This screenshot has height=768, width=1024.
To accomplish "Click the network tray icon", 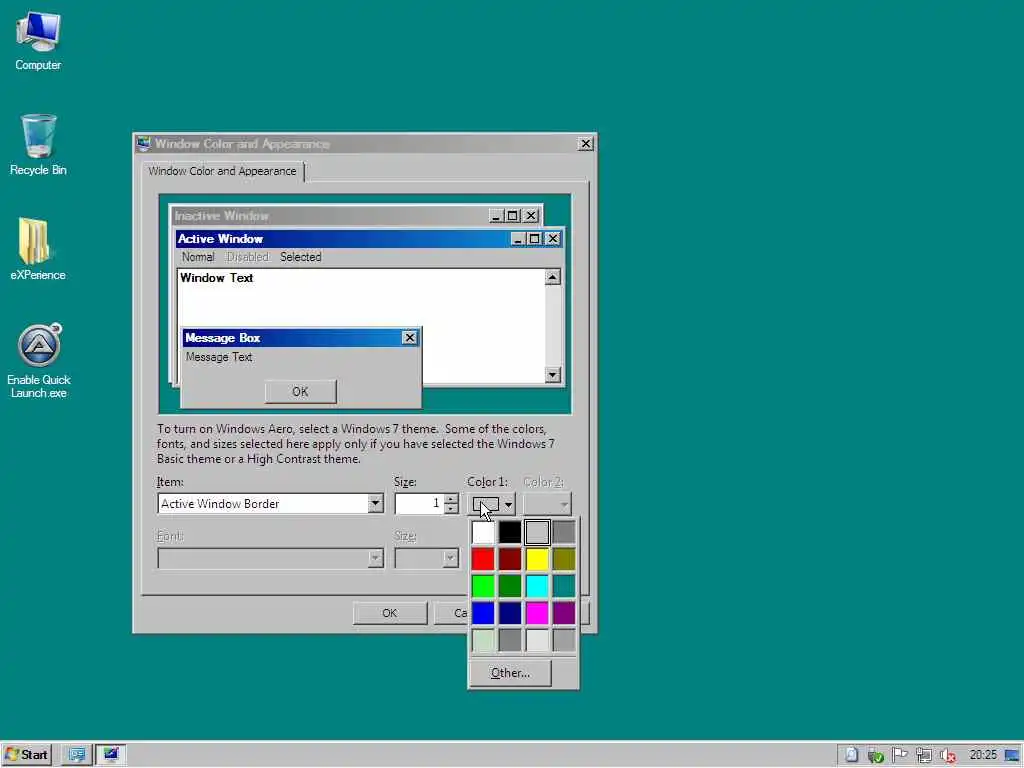I will [x=923, y=755].
